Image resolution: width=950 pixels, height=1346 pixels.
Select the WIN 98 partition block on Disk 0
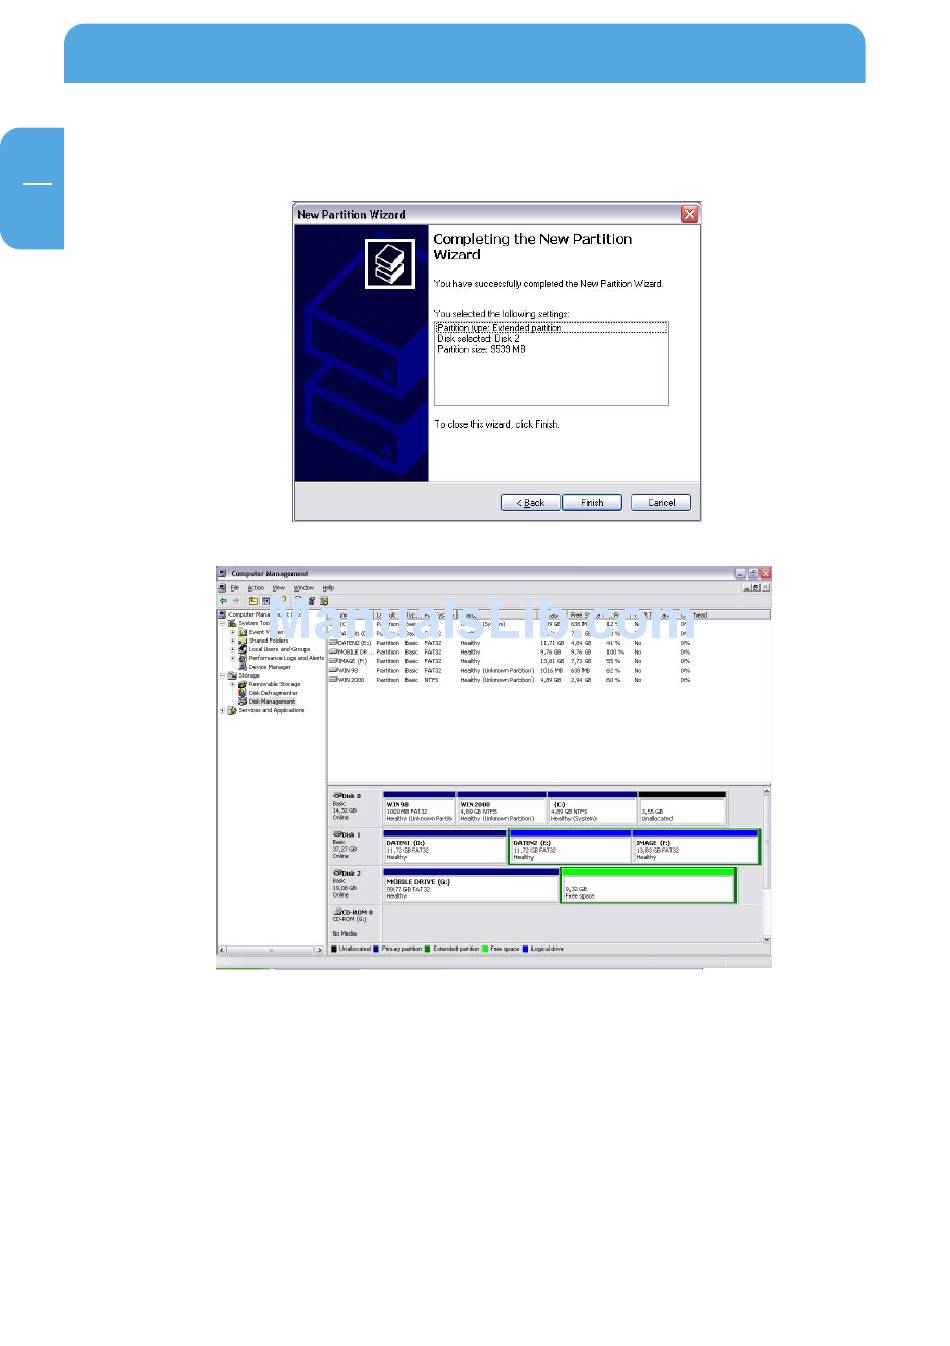[x=419, y=808]
